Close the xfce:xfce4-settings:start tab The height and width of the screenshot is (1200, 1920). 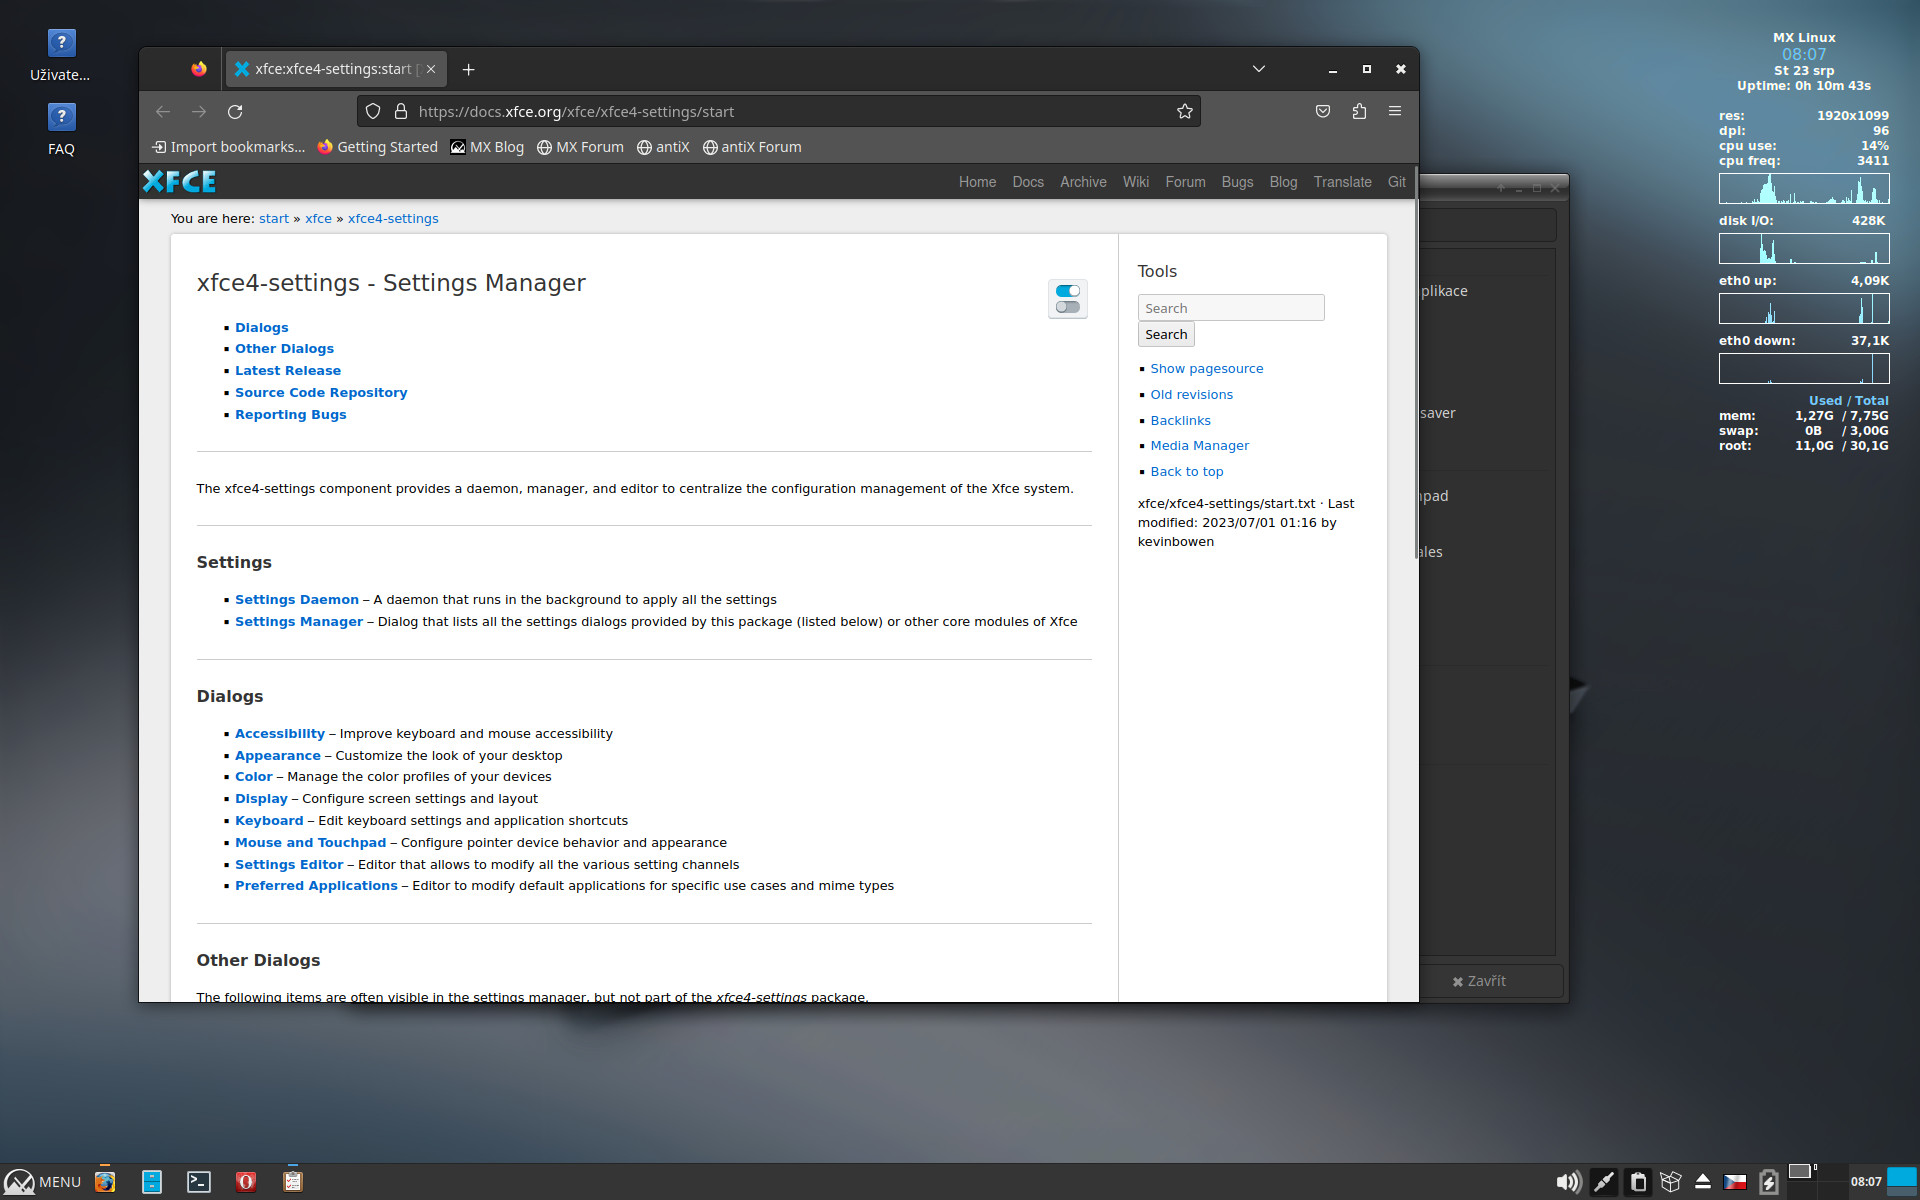point(431,69)
